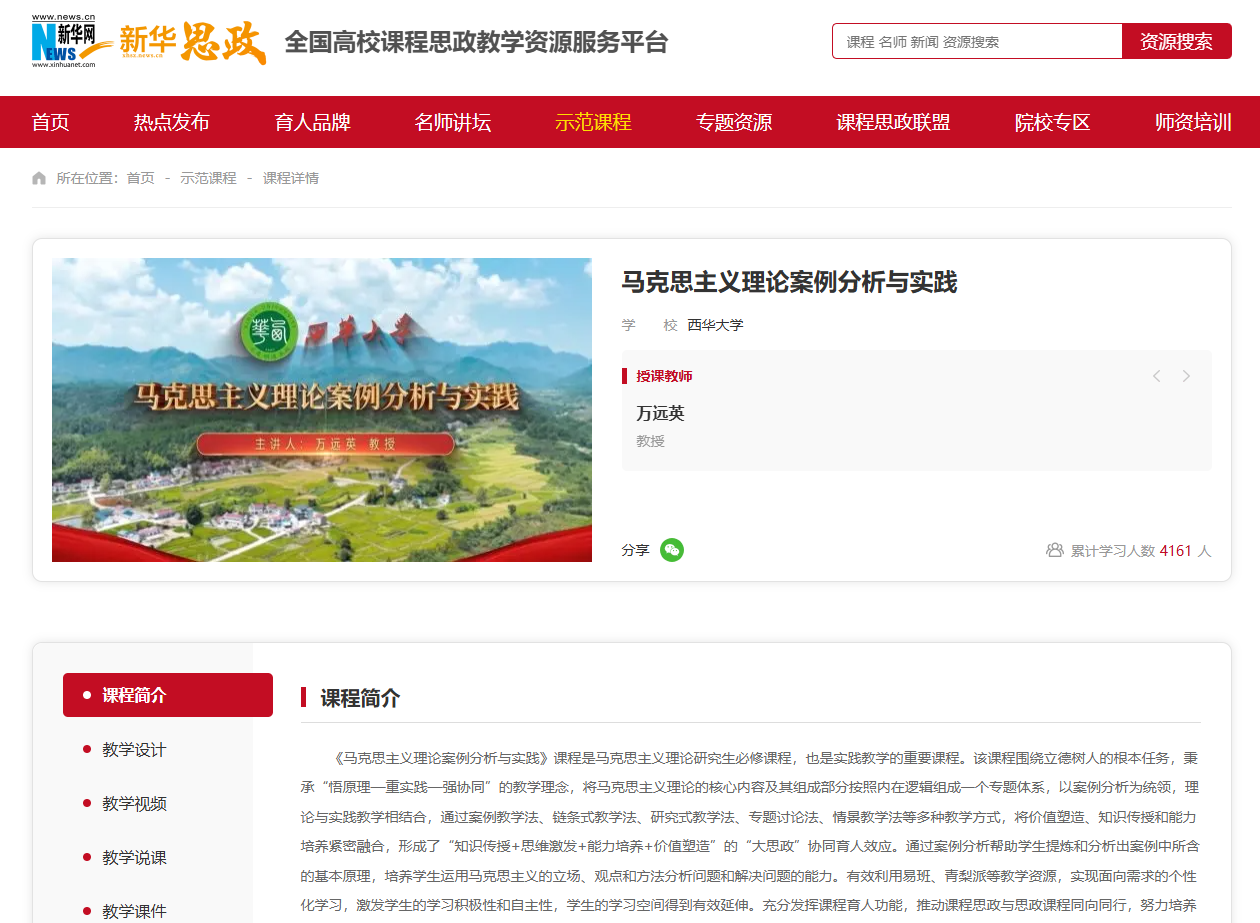Open 院校专区 navigation item
The width and height of the screenshot is (1260, 923).
(x=1052, y=122)
